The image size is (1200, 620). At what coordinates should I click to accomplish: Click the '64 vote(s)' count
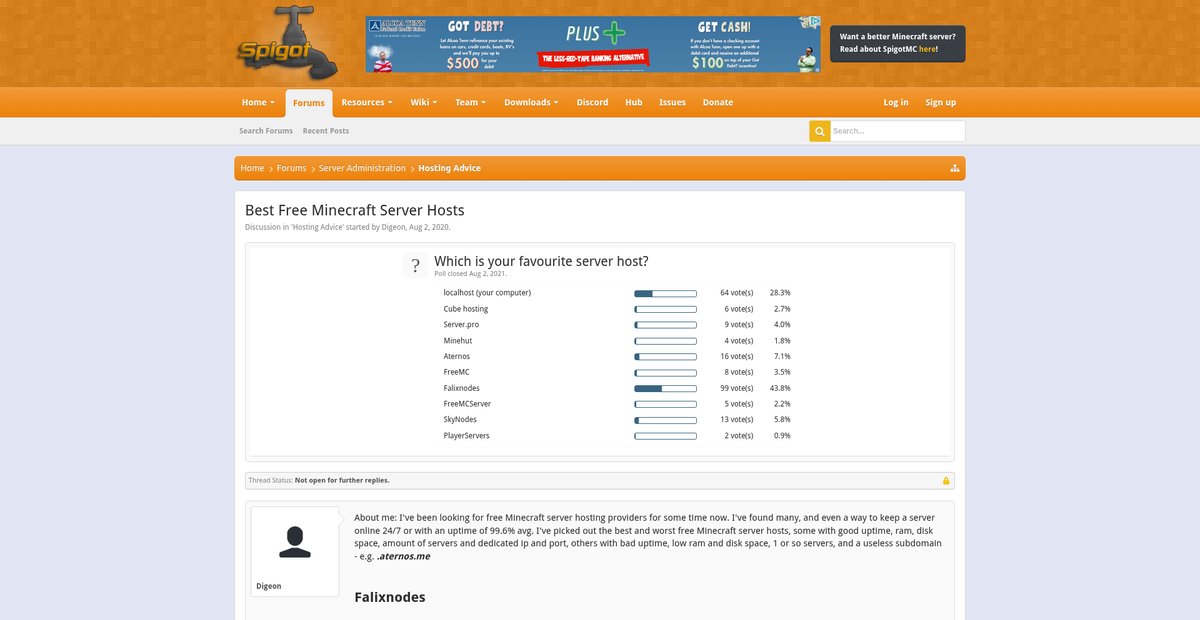[x=737, y=293]
